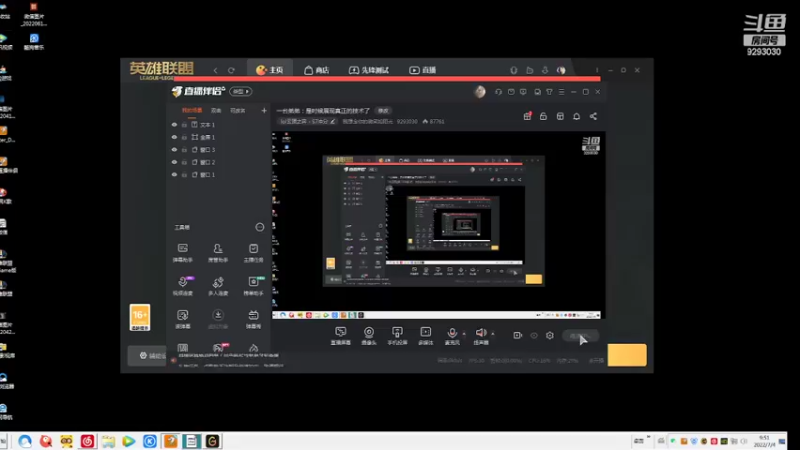The width and height of the screenshot is (800, 450).
Task: Open the layout grid icon in the stream header
Action: point(560,116)
